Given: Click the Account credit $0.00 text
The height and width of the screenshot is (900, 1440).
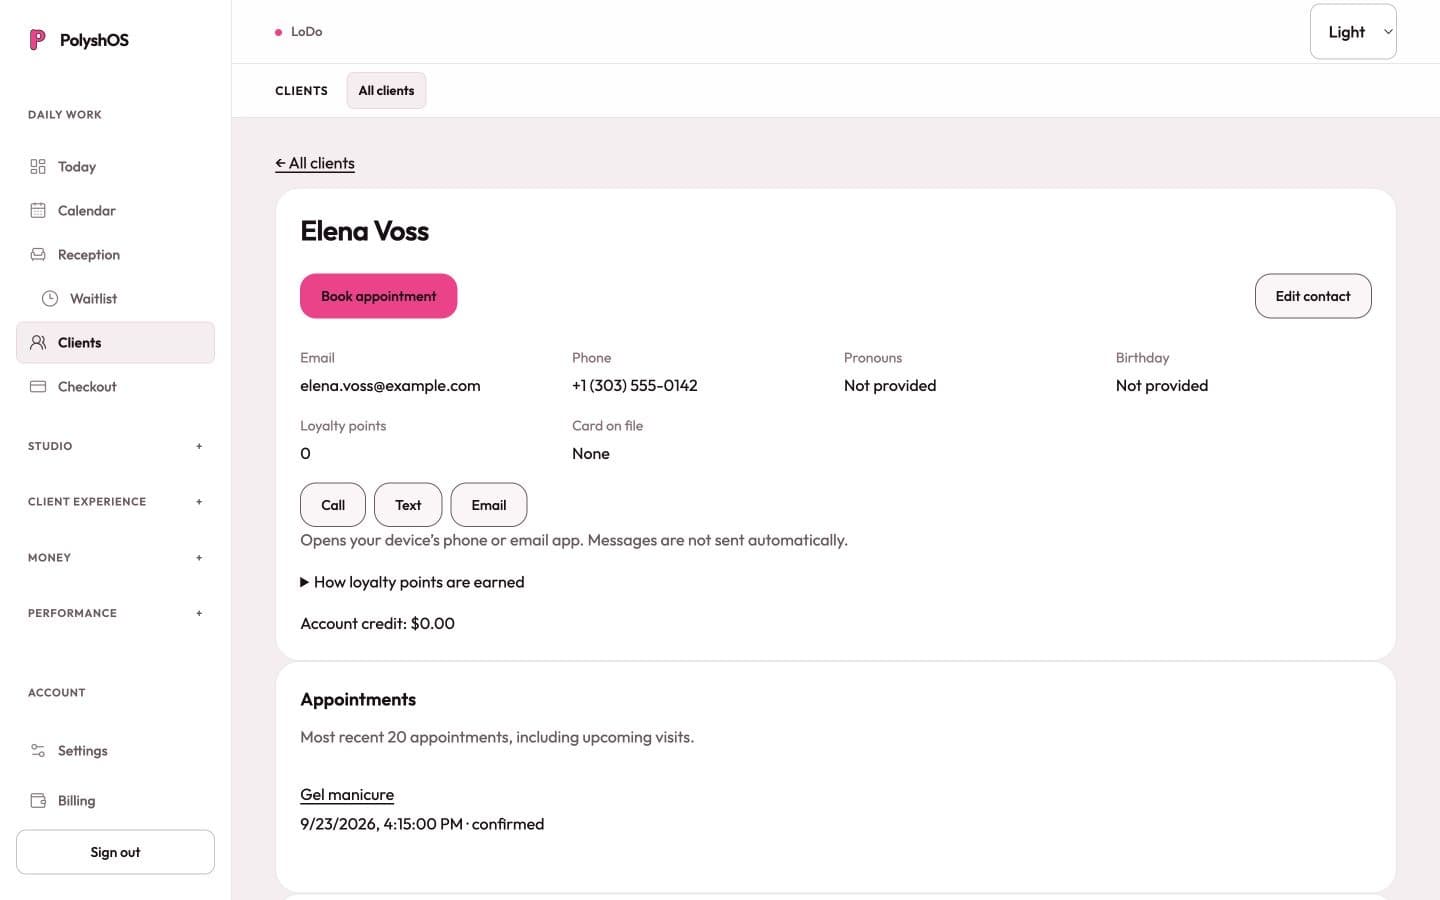Looking at the screenshot, I should [x=377, y=624].
